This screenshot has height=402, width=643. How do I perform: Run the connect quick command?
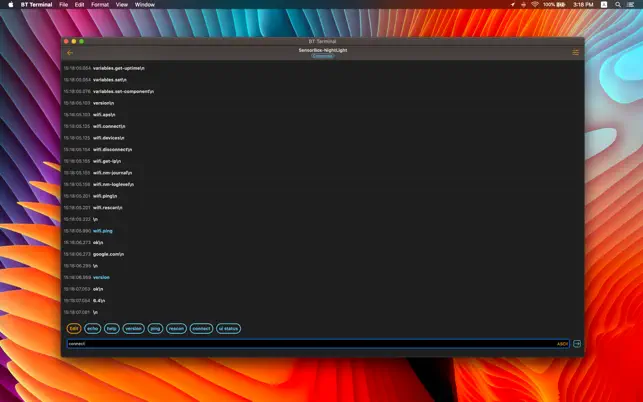click(201, 329)
